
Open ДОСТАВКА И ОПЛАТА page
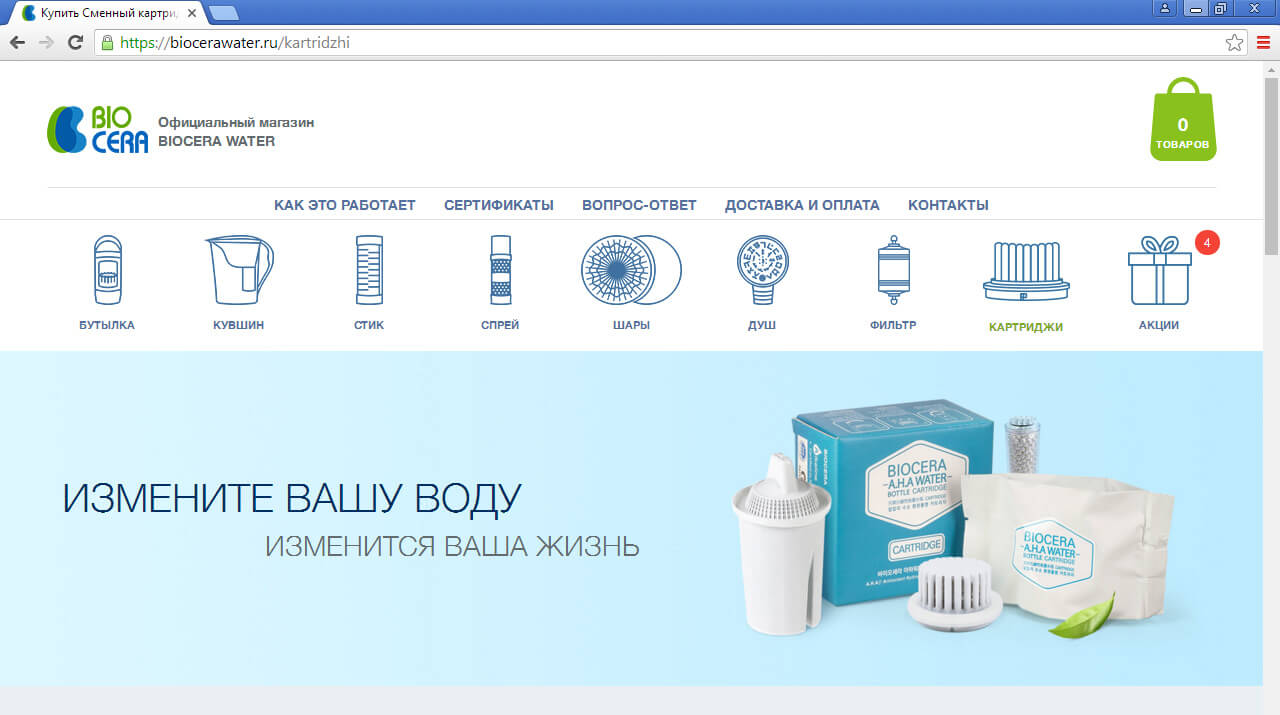(802, 205)
